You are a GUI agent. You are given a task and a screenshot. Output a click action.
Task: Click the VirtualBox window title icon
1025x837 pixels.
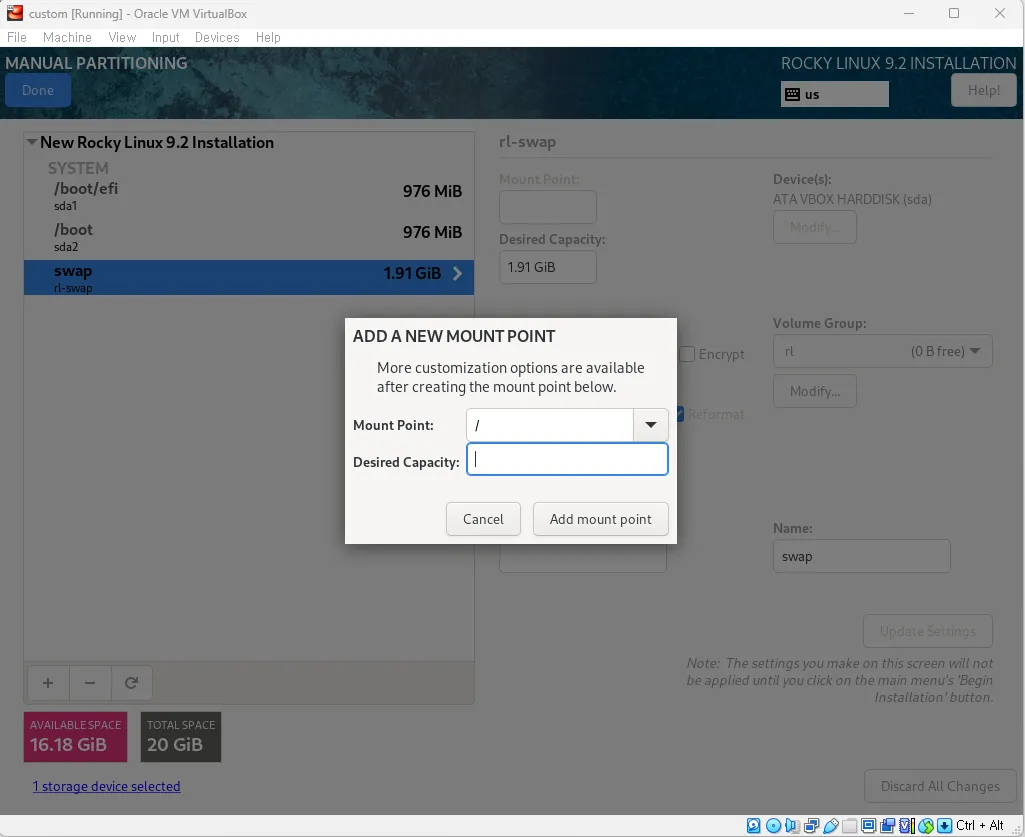pyautogui.click(x=14, y=12)
